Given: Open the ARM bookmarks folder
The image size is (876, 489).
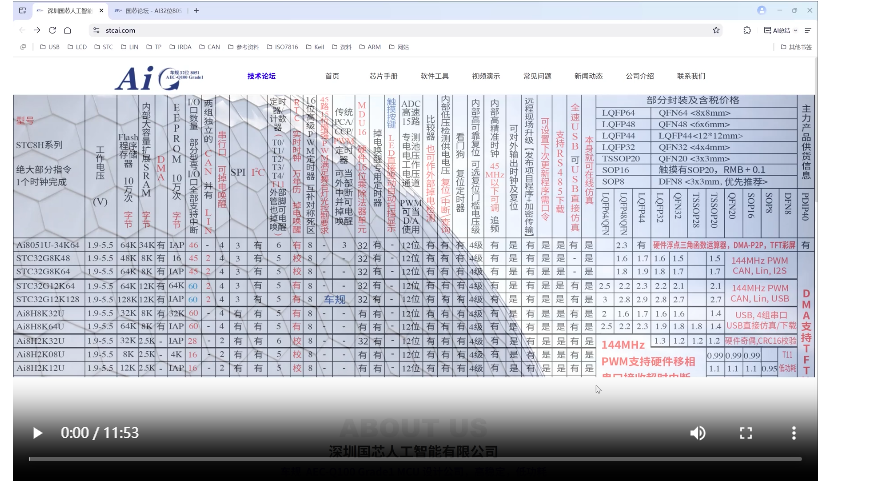Looking at the screenshot, I should (370, 47).
